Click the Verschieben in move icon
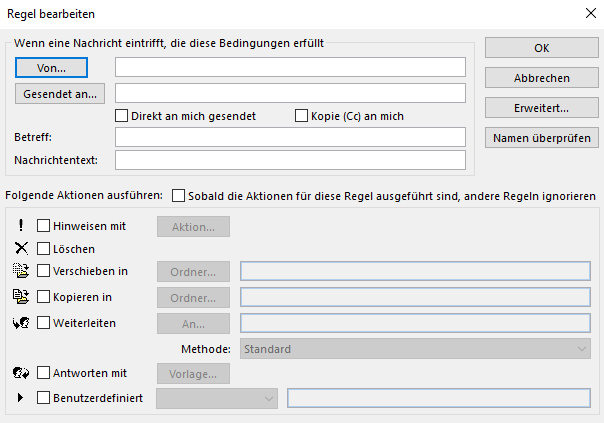The width and height of the screenshot is (604, 423). click(x=21, y=270)
